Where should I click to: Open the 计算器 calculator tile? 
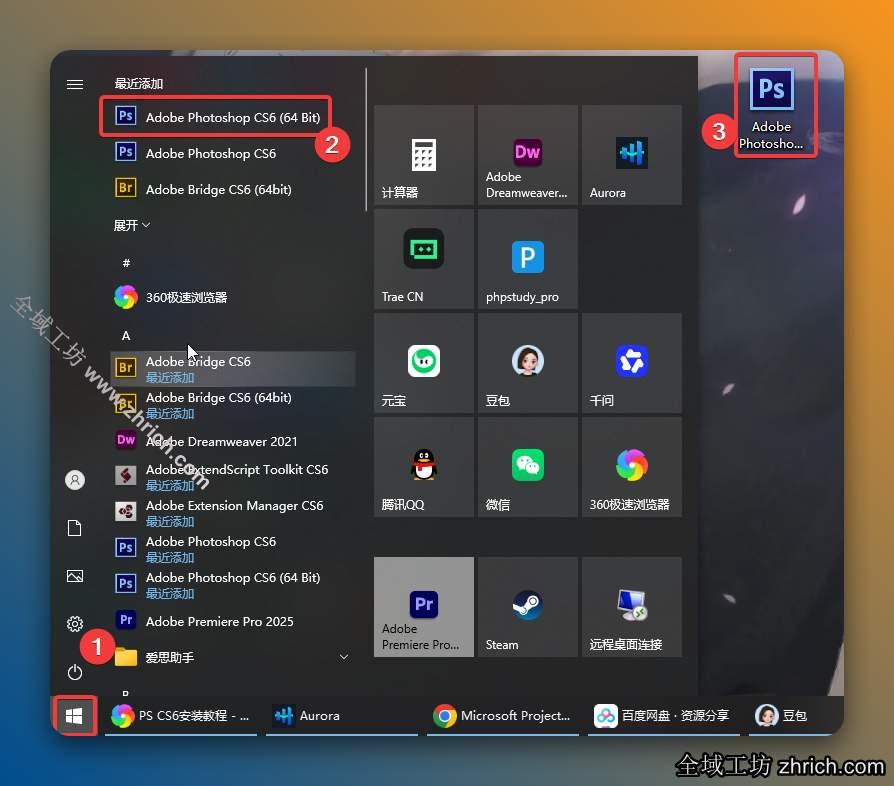(x=424, y=154)
